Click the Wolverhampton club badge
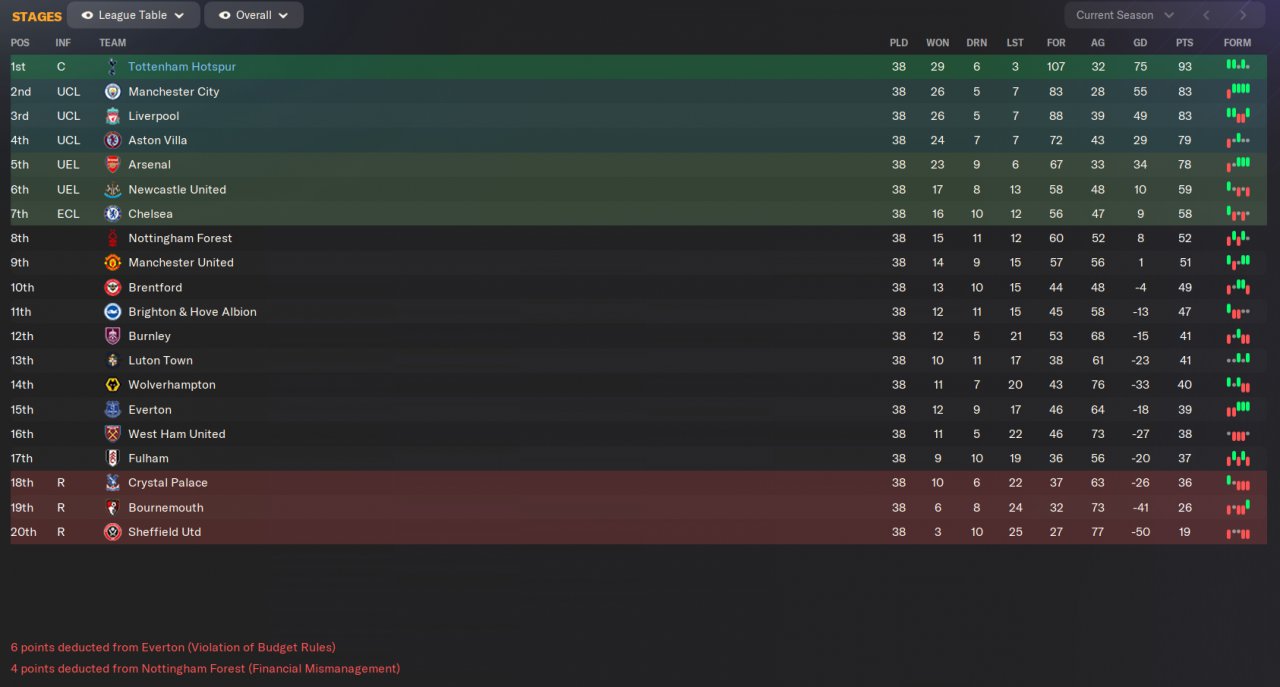This screenshot has height=687, width=1280. (x=112, y=385)
